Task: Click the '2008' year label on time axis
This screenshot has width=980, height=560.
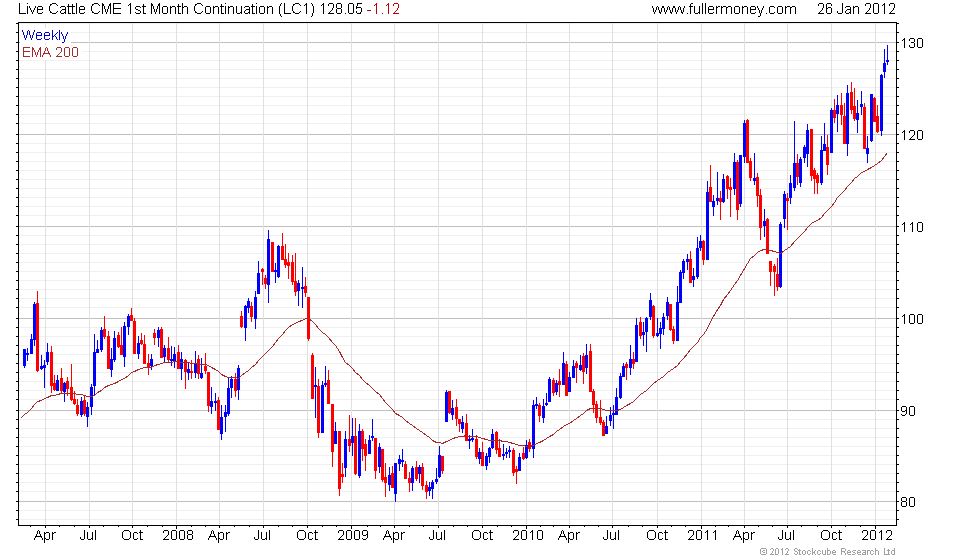Action: click(x=178, y=536)
